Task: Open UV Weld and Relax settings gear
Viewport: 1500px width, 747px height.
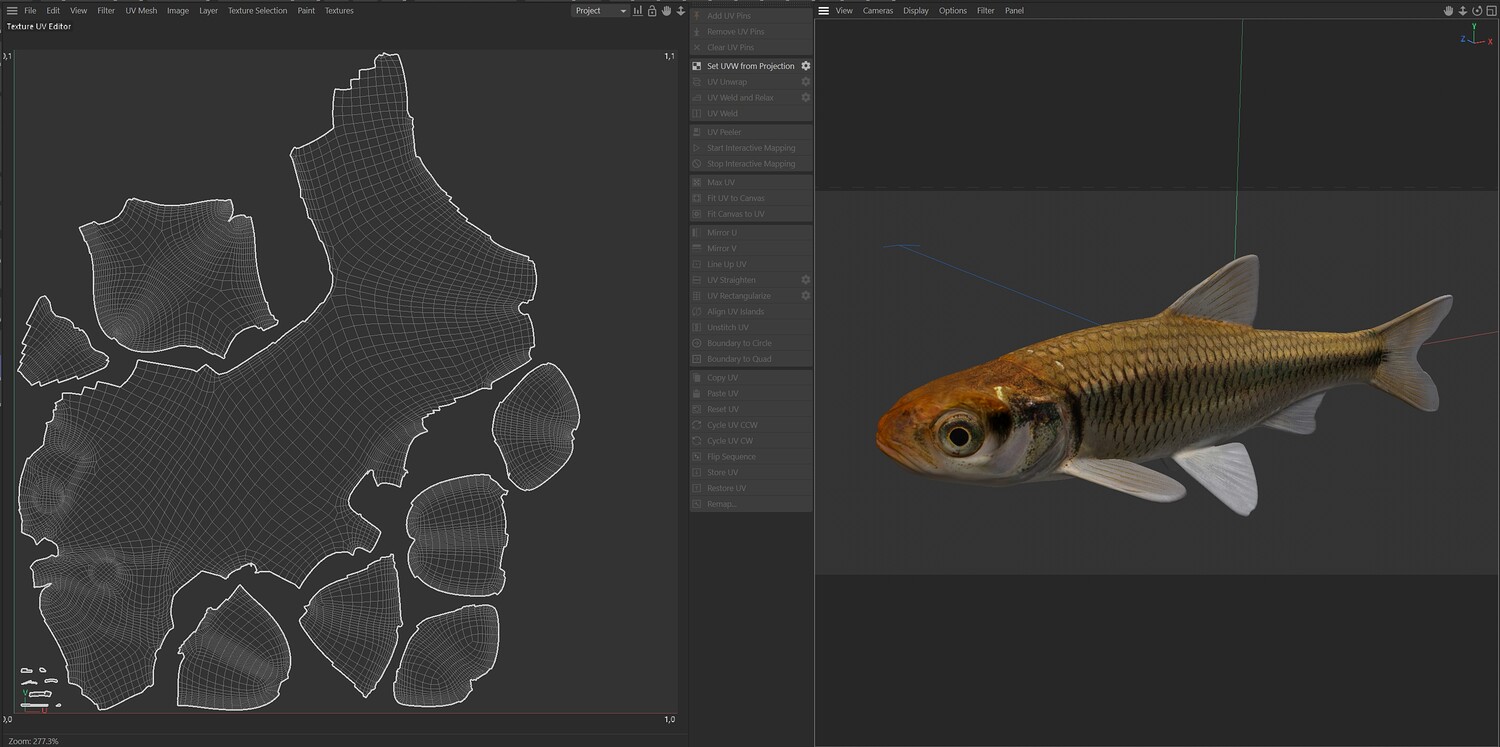Action: point(806,98)
